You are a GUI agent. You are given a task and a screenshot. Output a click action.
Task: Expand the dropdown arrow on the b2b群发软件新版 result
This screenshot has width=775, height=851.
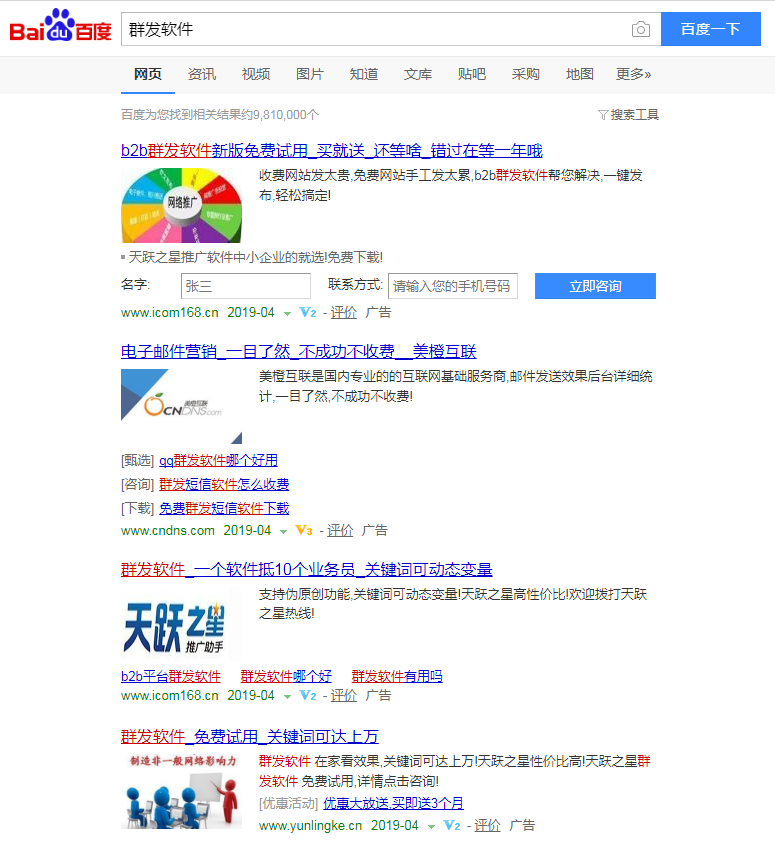pyautogui.click(x=287, y=314)
